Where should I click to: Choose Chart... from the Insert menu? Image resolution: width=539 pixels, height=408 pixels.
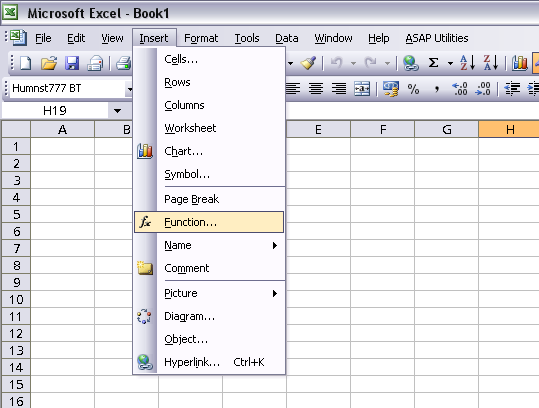pyautogui.click(x=209, y=151)
